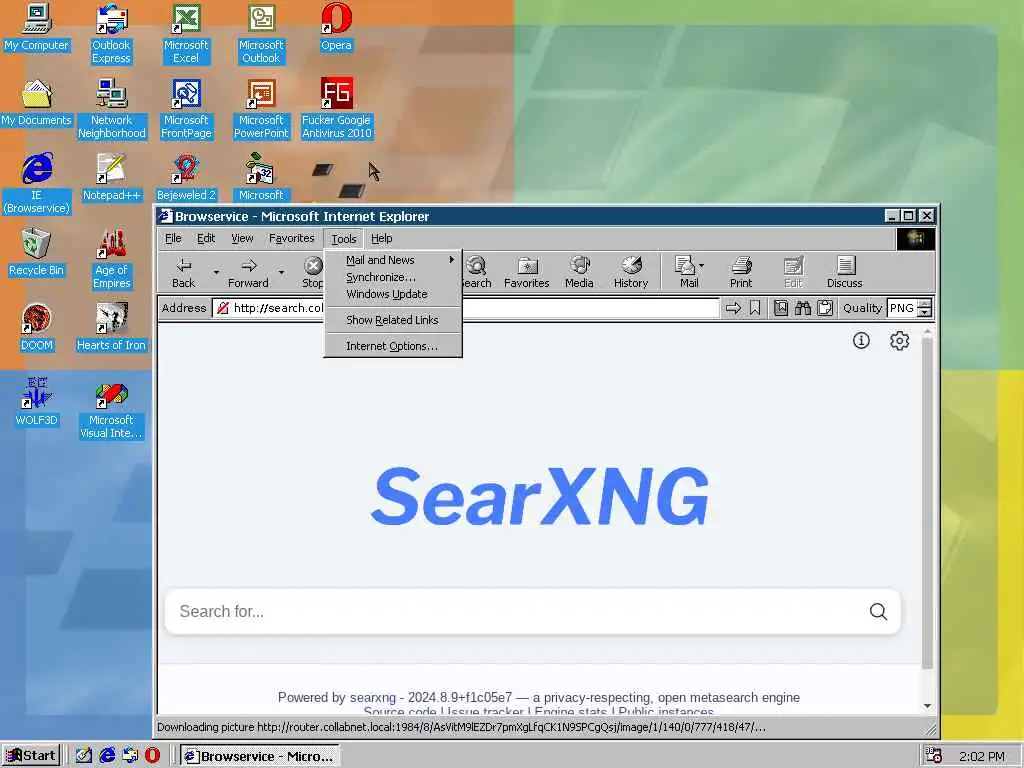Click the Print toolbar button
This screenshot has width=1024, height=768.
tap(741, 272)
